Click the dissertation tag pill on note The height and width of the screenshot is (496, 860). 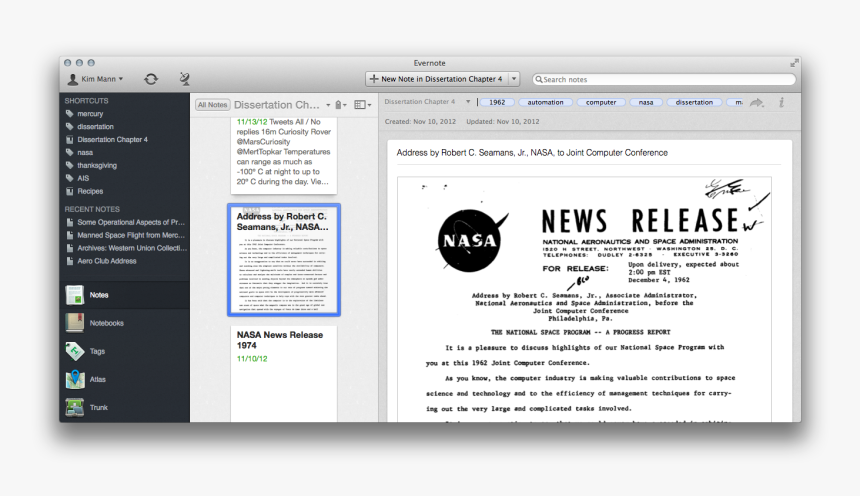(694, 102)
